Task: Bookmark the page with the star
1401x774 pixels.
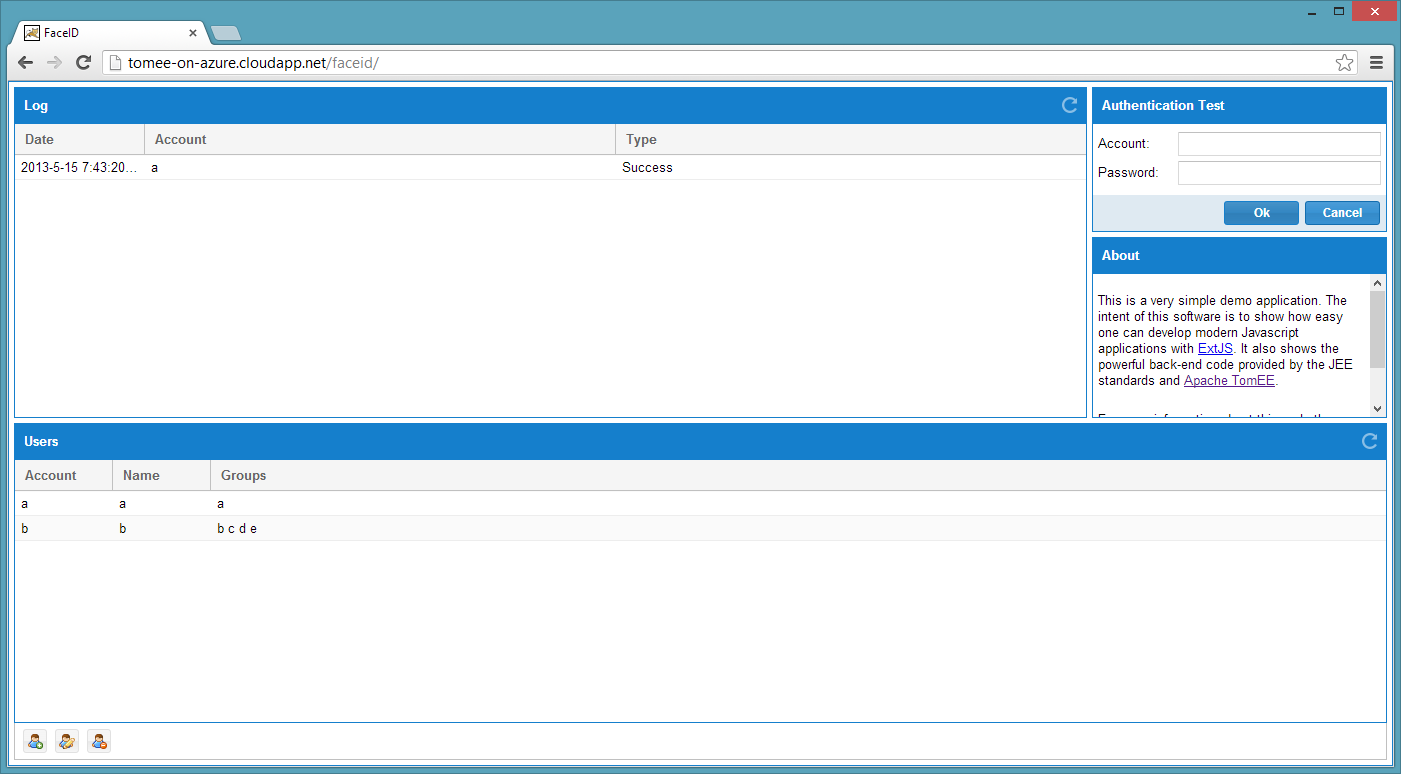Action: coord(1344,62)
